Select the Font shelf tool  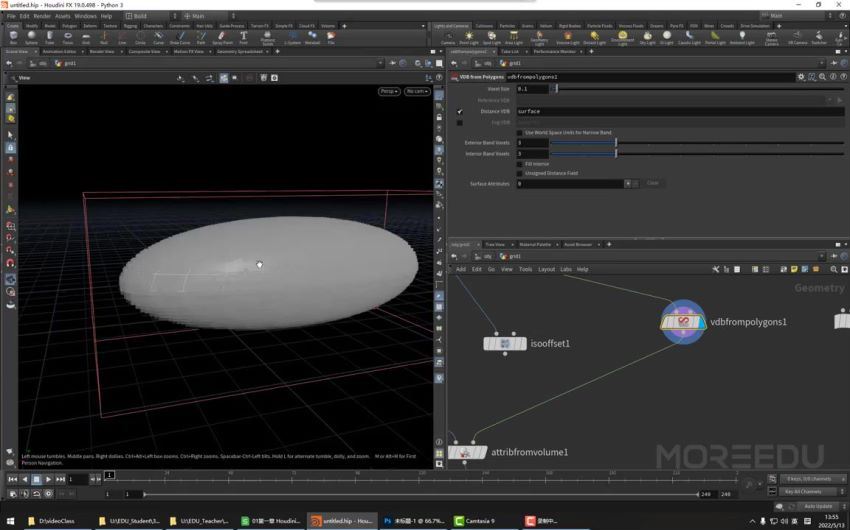tap(243, 37)
